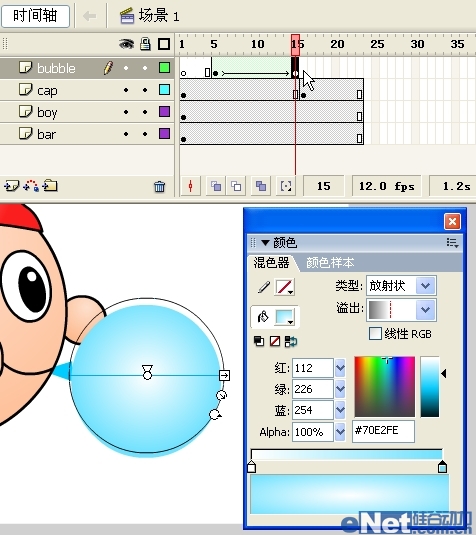476x535 pixels.
Task: Click the 绿 value field 226
Action: (313, 389)
